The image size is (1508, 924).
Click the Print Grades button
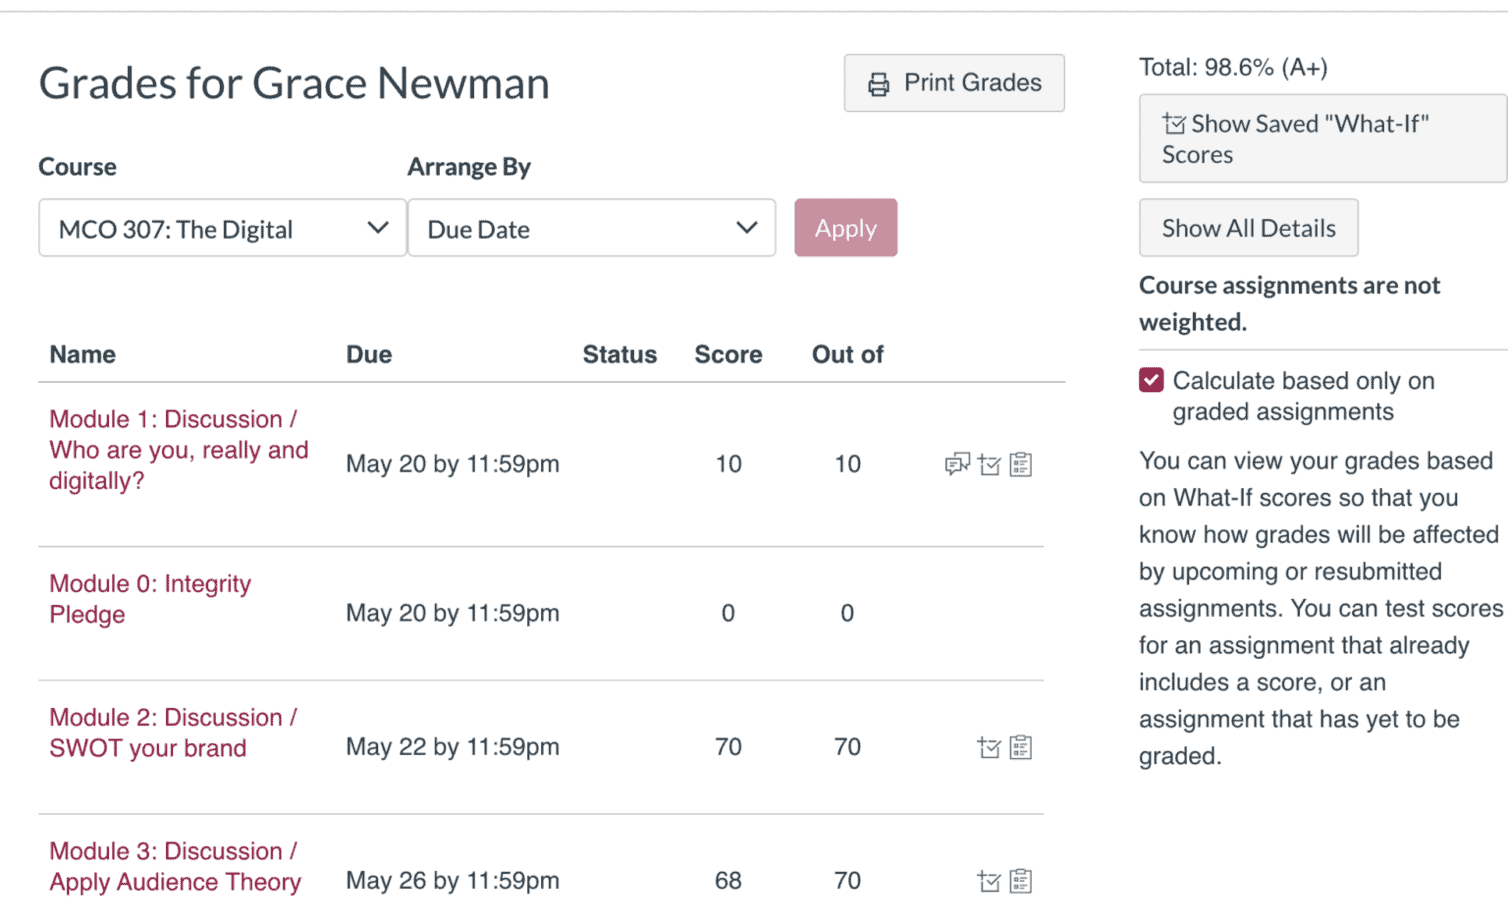[953, 83]
